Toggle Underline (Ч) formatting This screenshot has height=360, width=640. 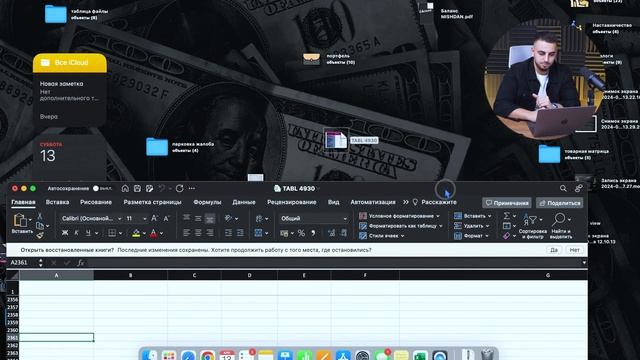click(88, 233)
